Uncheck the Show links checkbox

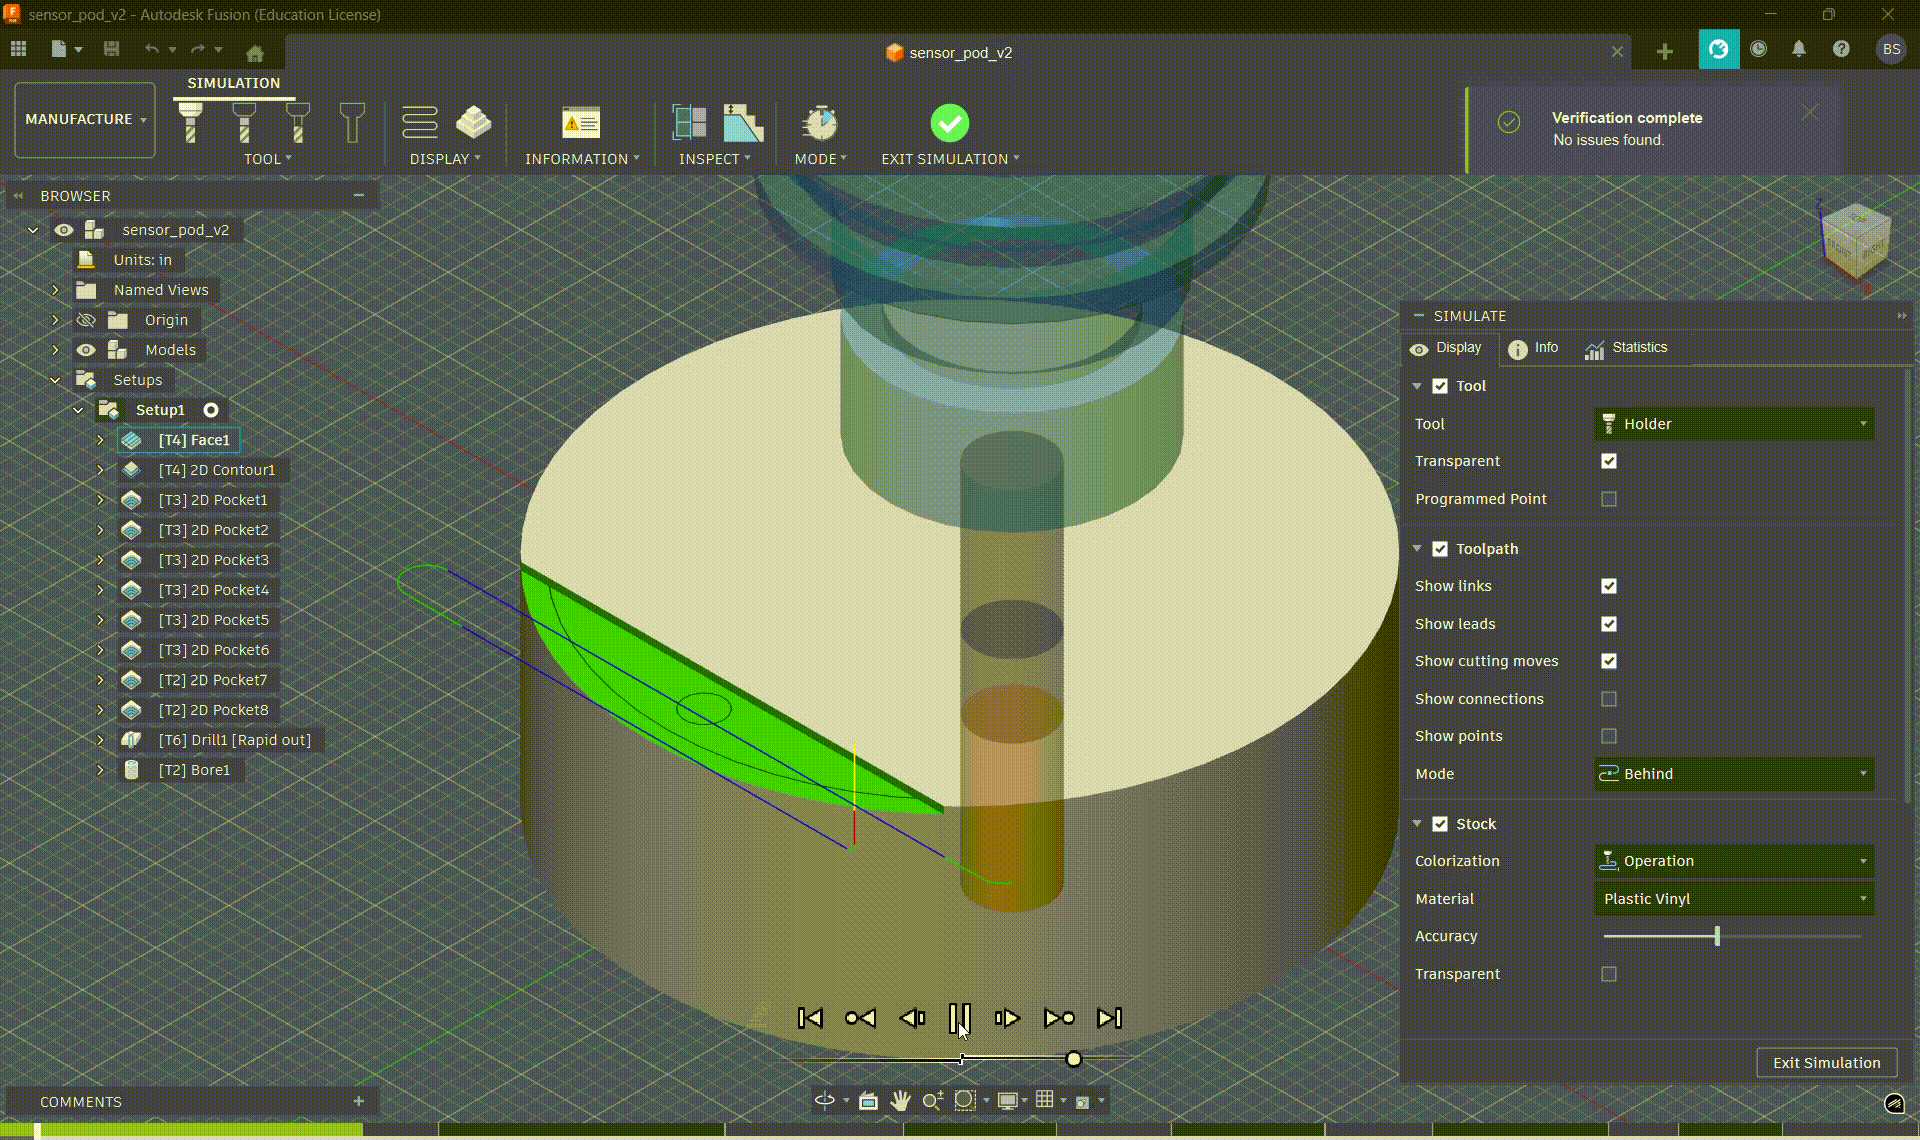[1608, 586]
